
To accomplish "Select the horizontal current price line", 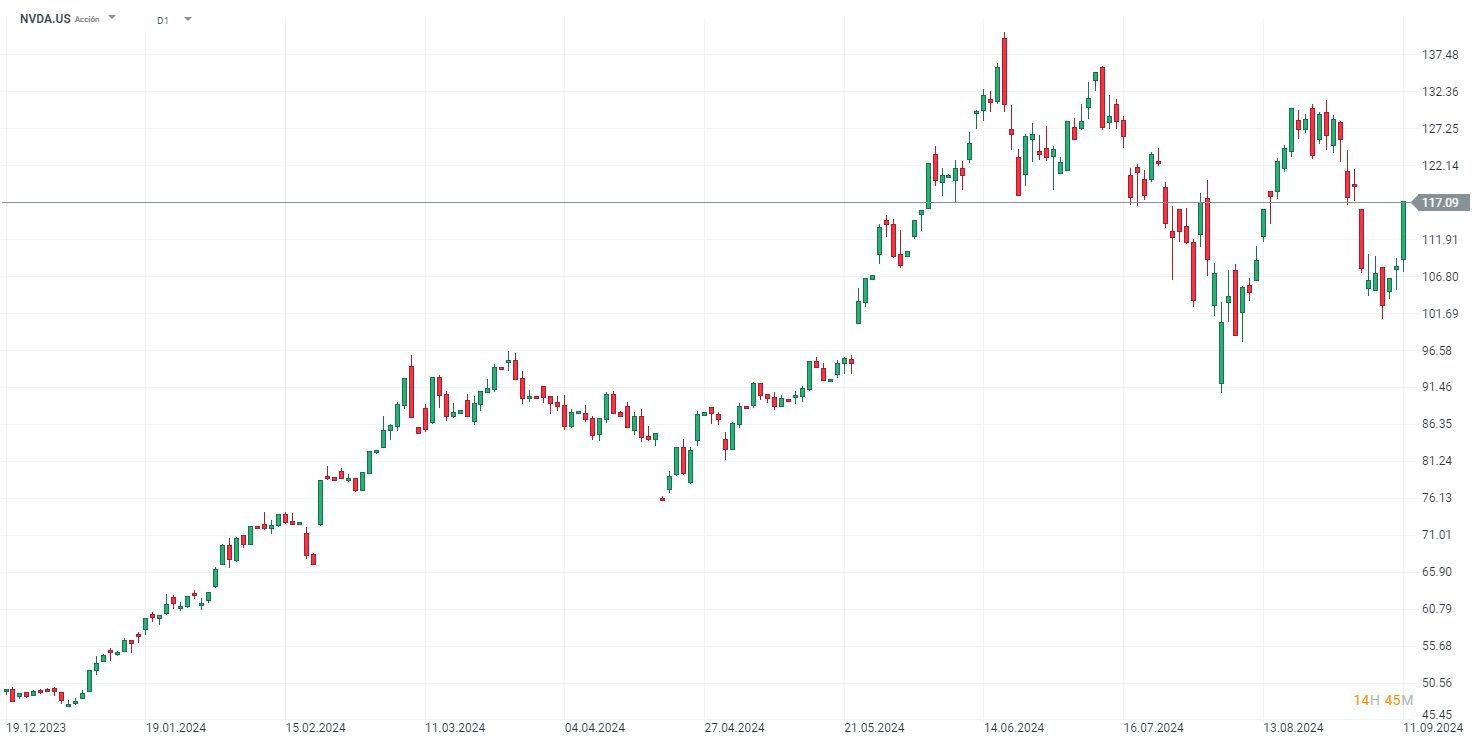I will (700, 203).
